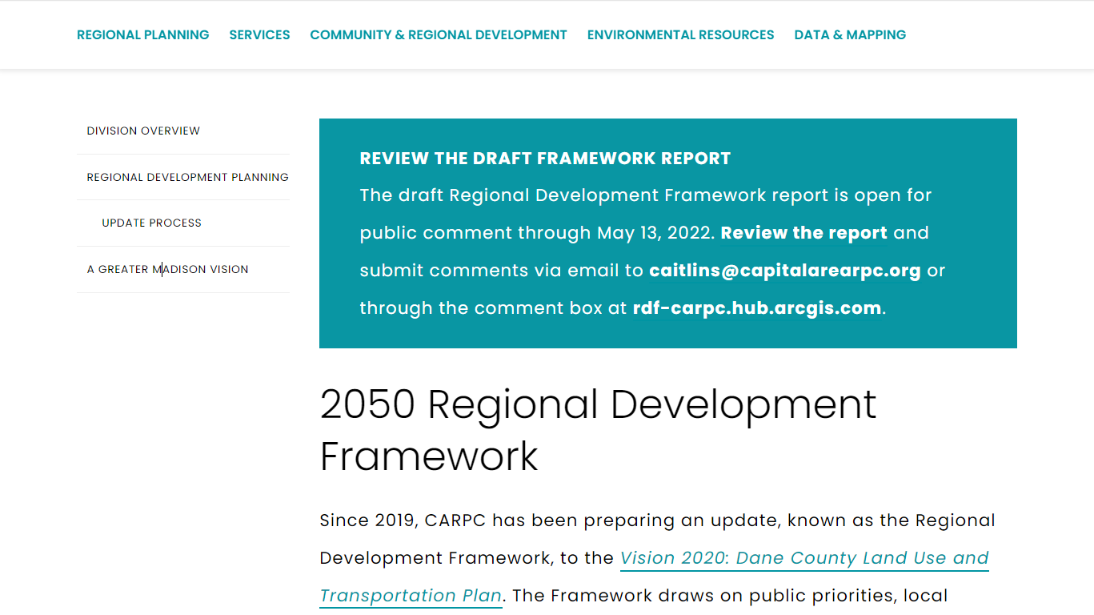This screenshot has height=615, width=1094.
Task: Click the word 'Framework' in the main title
Action: click(428, 457)
